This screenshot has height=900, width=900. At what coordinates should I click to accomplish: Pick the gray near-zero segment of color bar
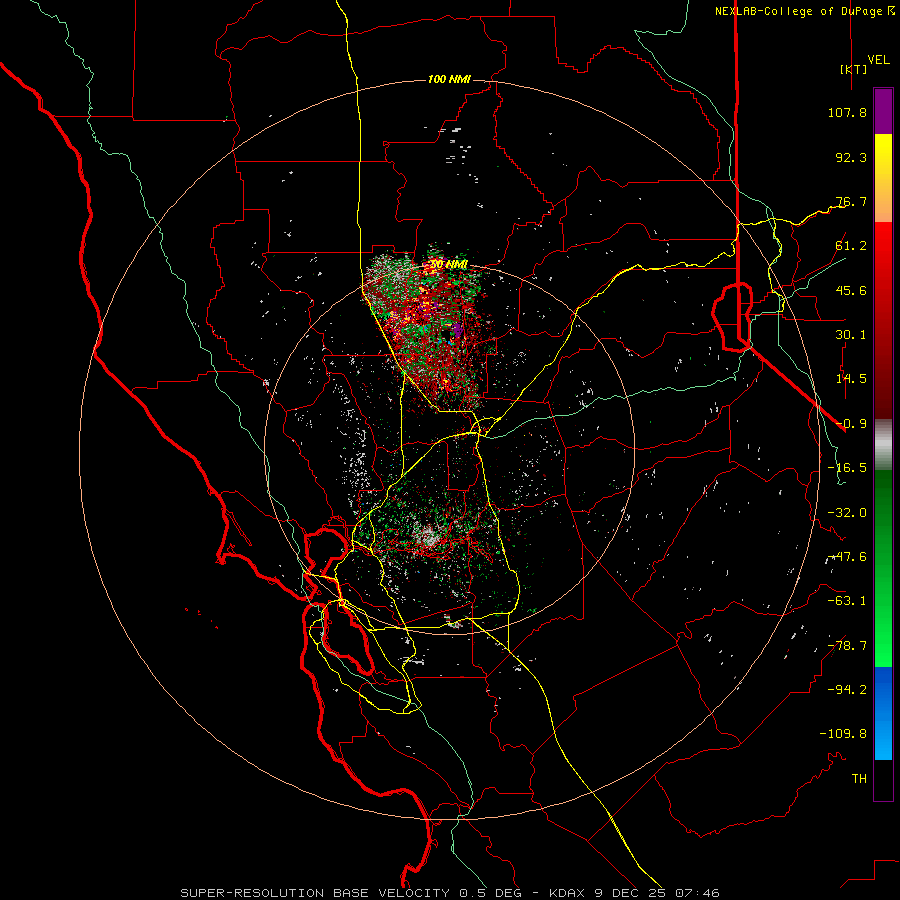click(883, 445)
